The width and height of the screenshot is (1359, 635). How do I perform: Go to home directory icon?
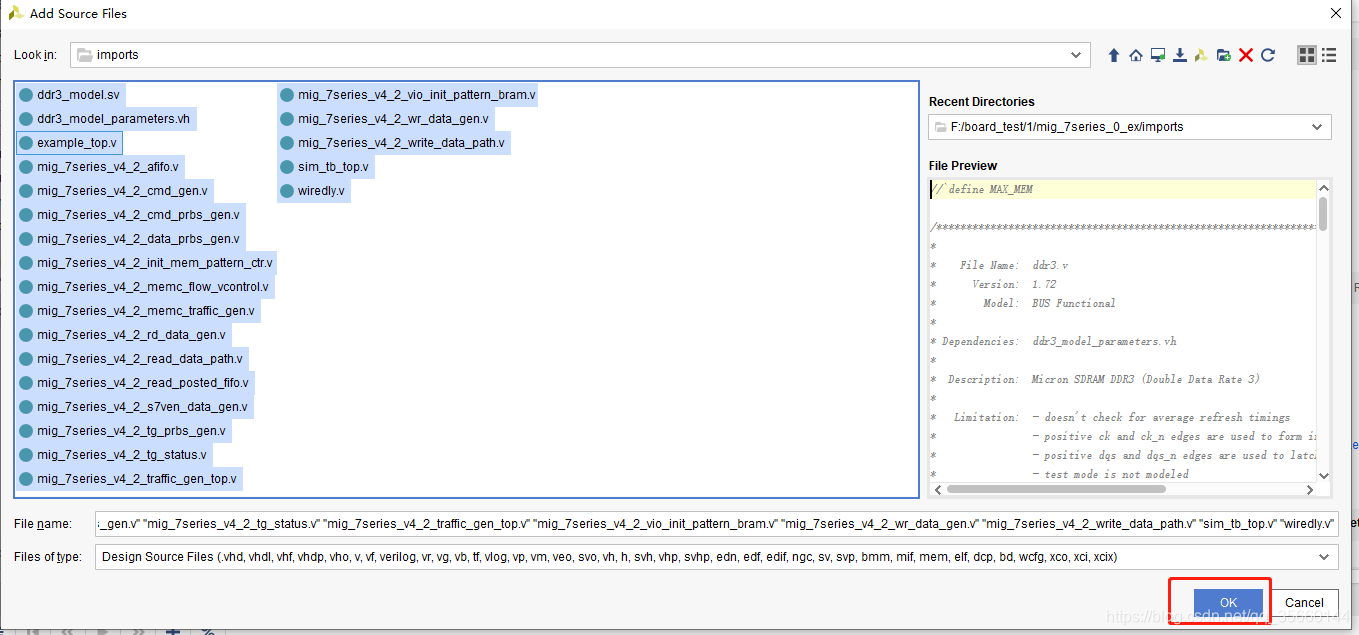tap(1135, 56)
